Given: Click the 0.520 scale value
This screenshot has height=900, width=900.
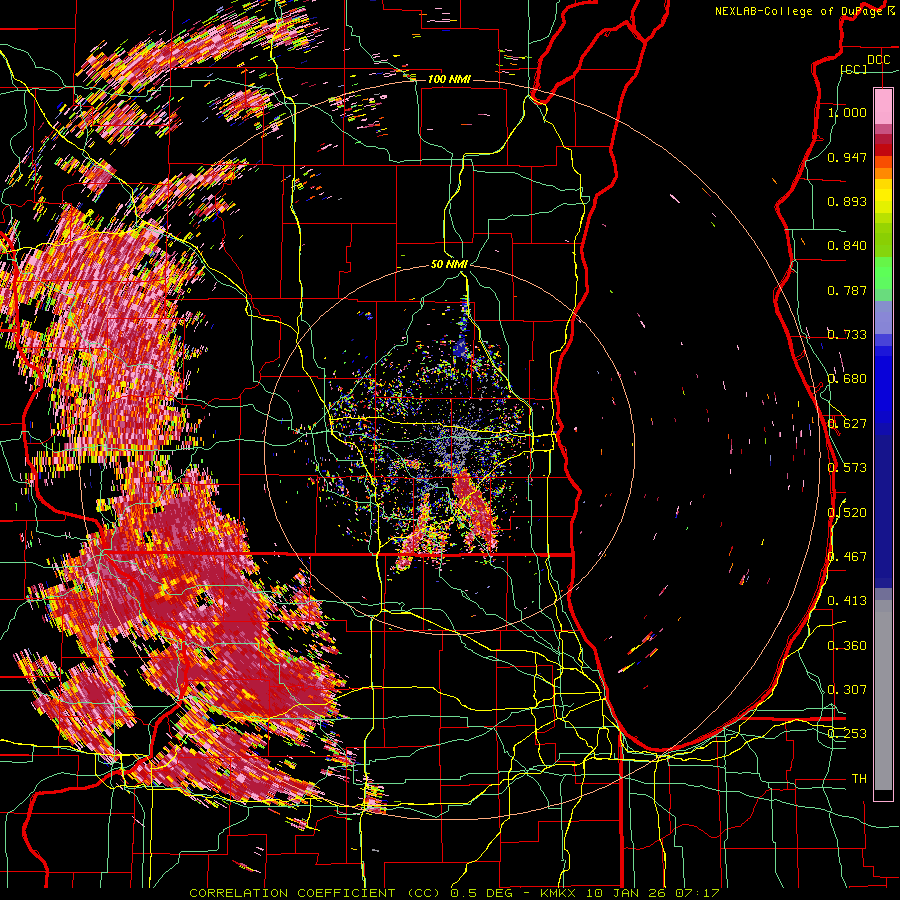Looking at the screenshot, I should point(847,513).
